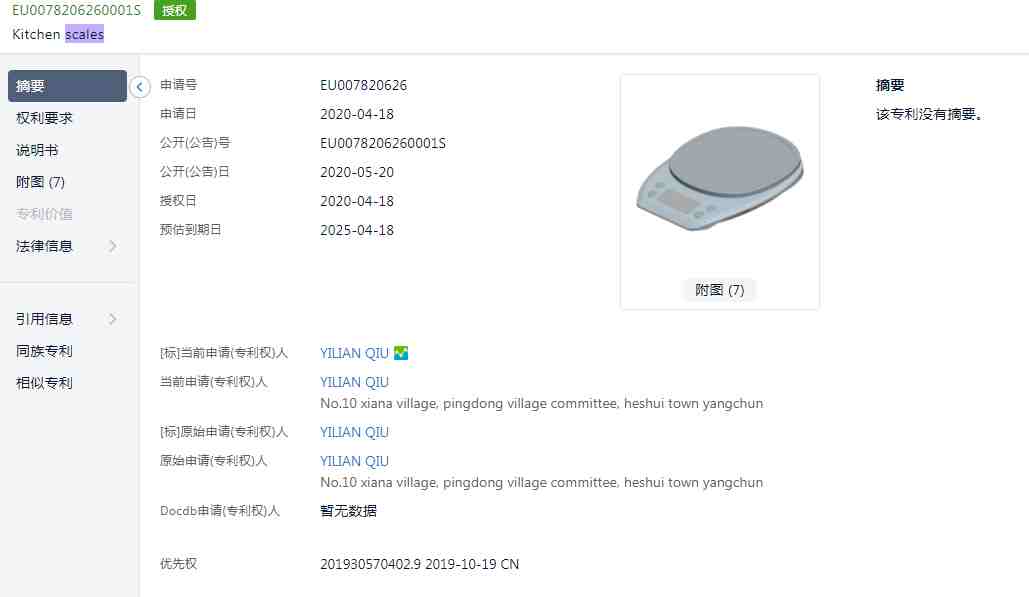
Task: Click the highlighted word scales in title
Action: click(84, 34)
